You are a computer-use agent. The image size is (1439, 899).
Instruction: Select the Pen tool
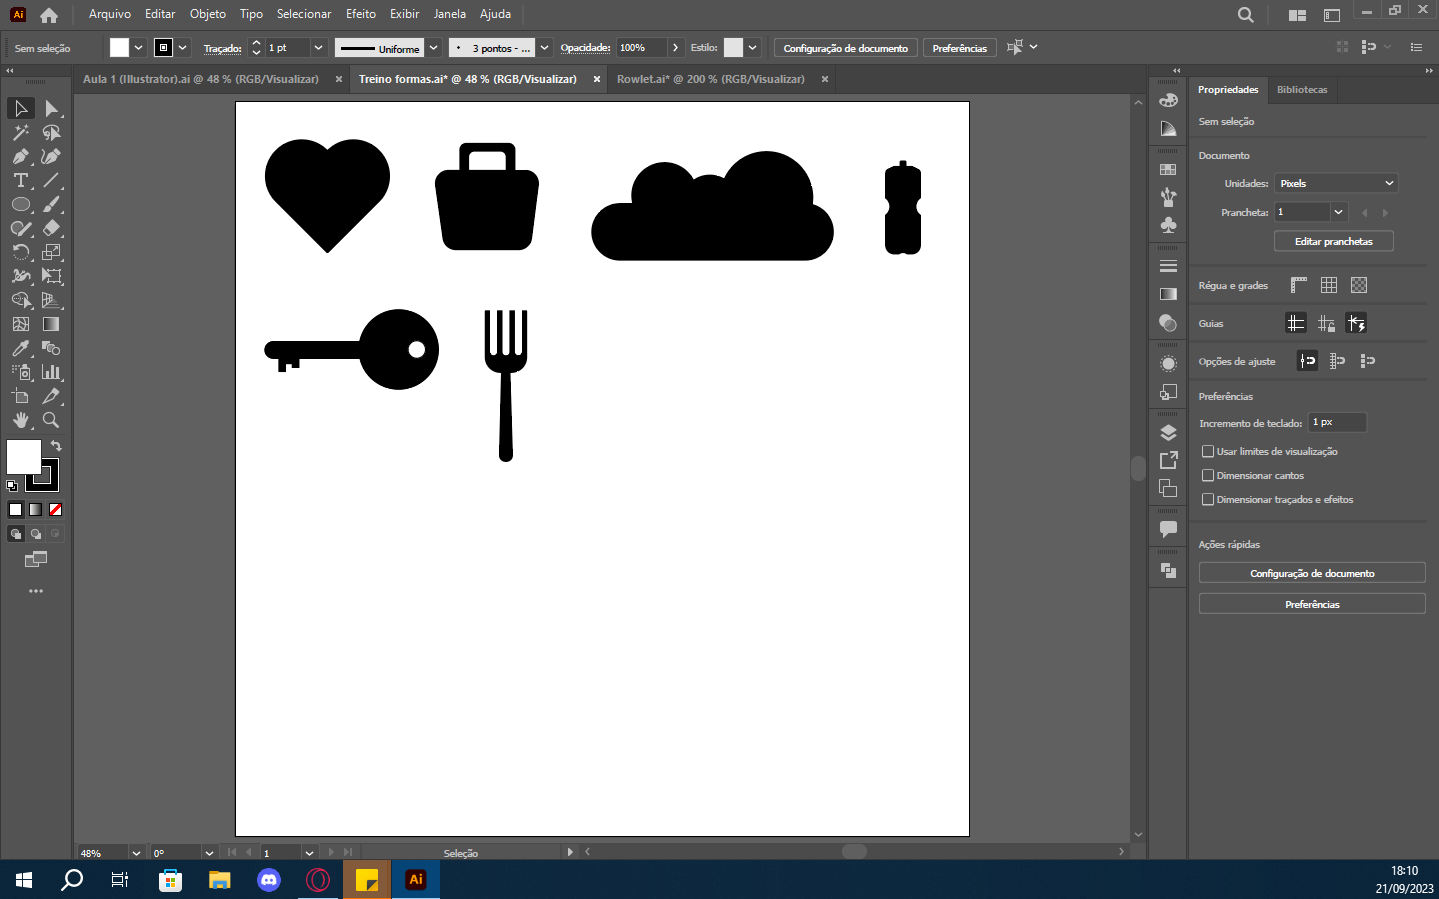pos(21,156)
